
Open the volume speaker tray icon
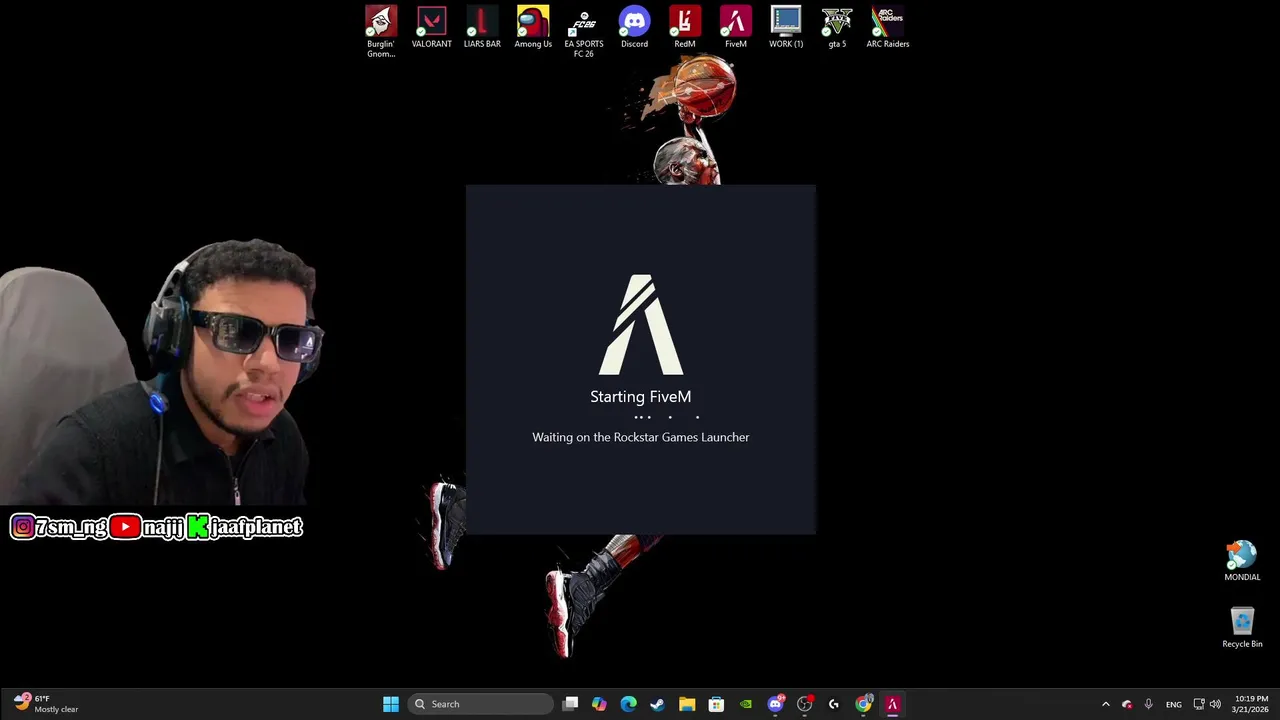tap(1215, 704)
